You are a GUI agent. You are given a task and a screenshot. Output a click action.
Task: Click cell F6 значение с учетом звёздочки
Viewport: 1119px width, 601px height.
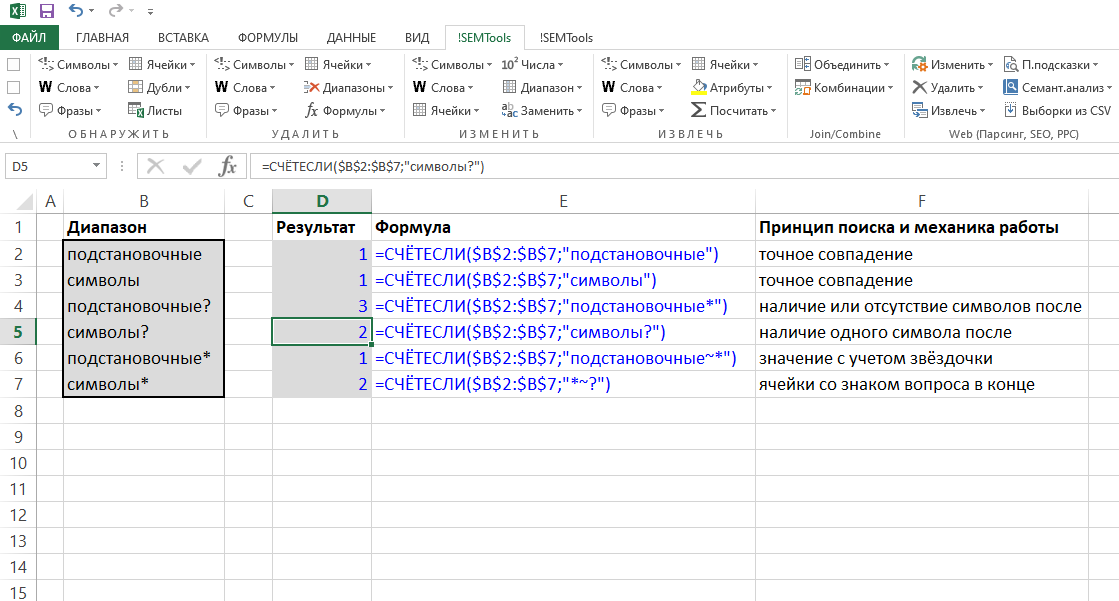pyautogui.click(x=921, y=358)
